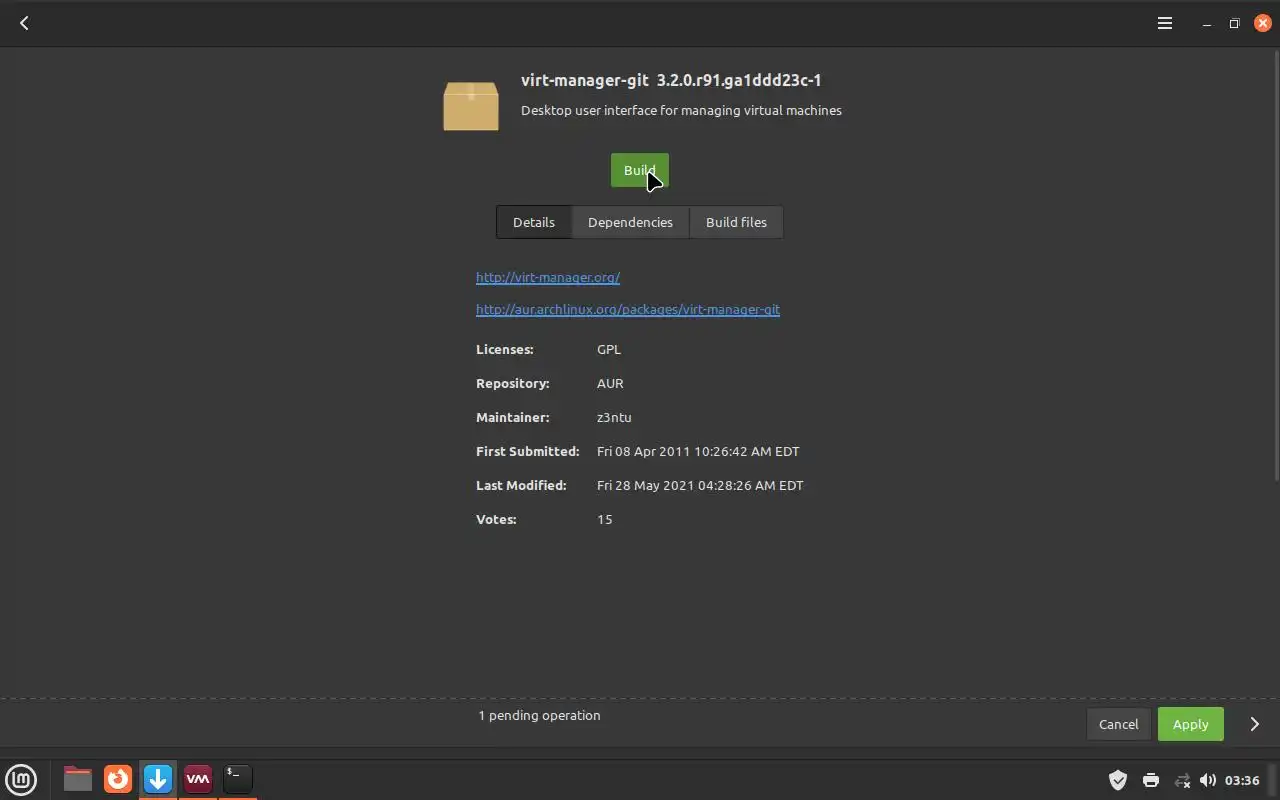Close the package manager window
Viewport: 1280px width, 800px height.
[x=1262, y=24]
